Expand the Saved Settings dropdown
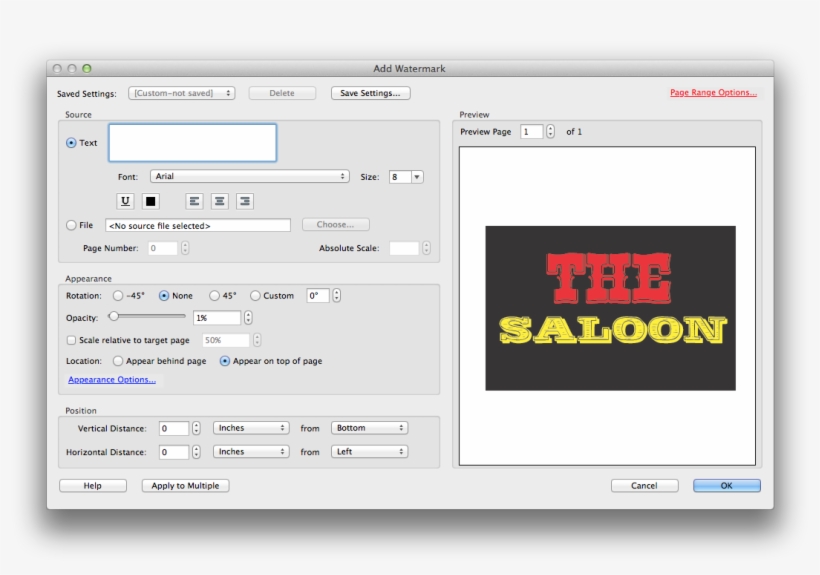 click(x=181, y=93)
